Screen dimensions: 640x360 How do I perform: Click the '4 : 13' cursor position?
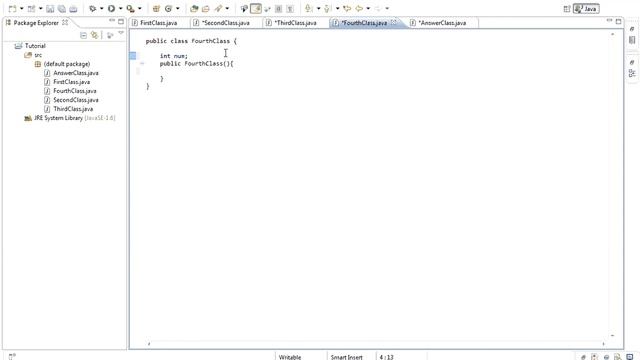point(386,357)
